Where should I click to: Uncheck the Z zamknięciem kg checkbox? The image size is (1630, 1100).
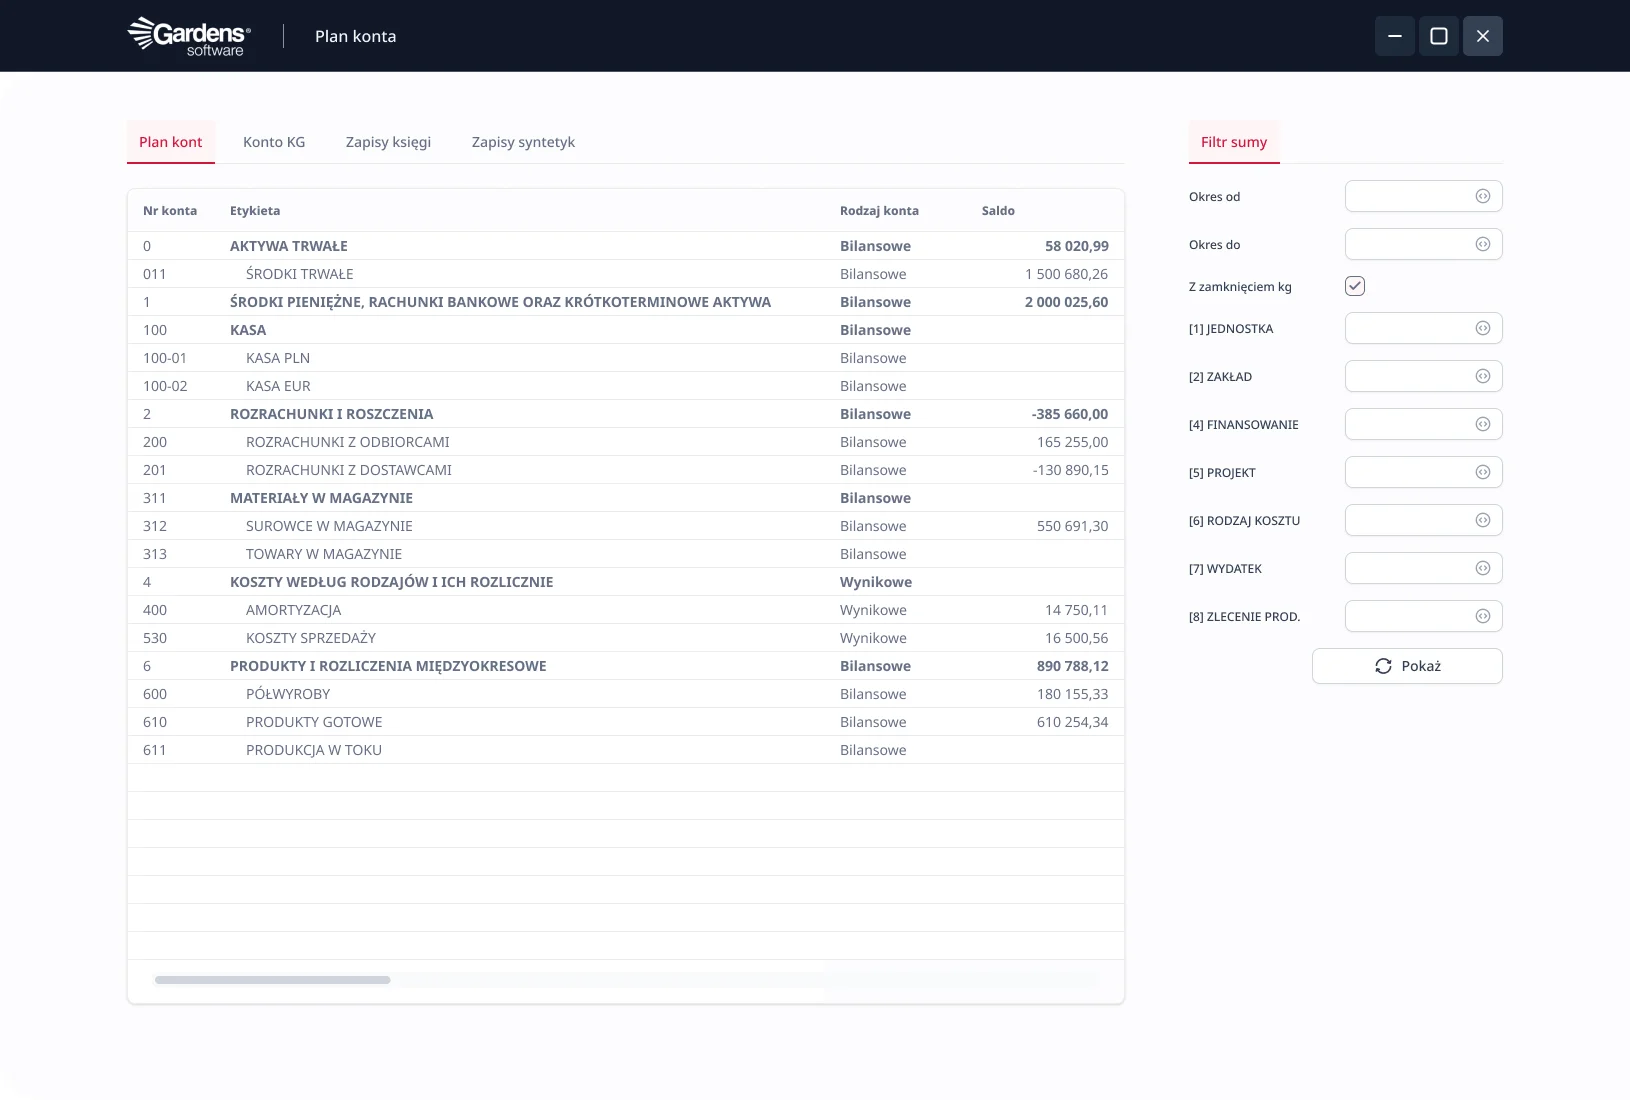tap(1355, 287)
